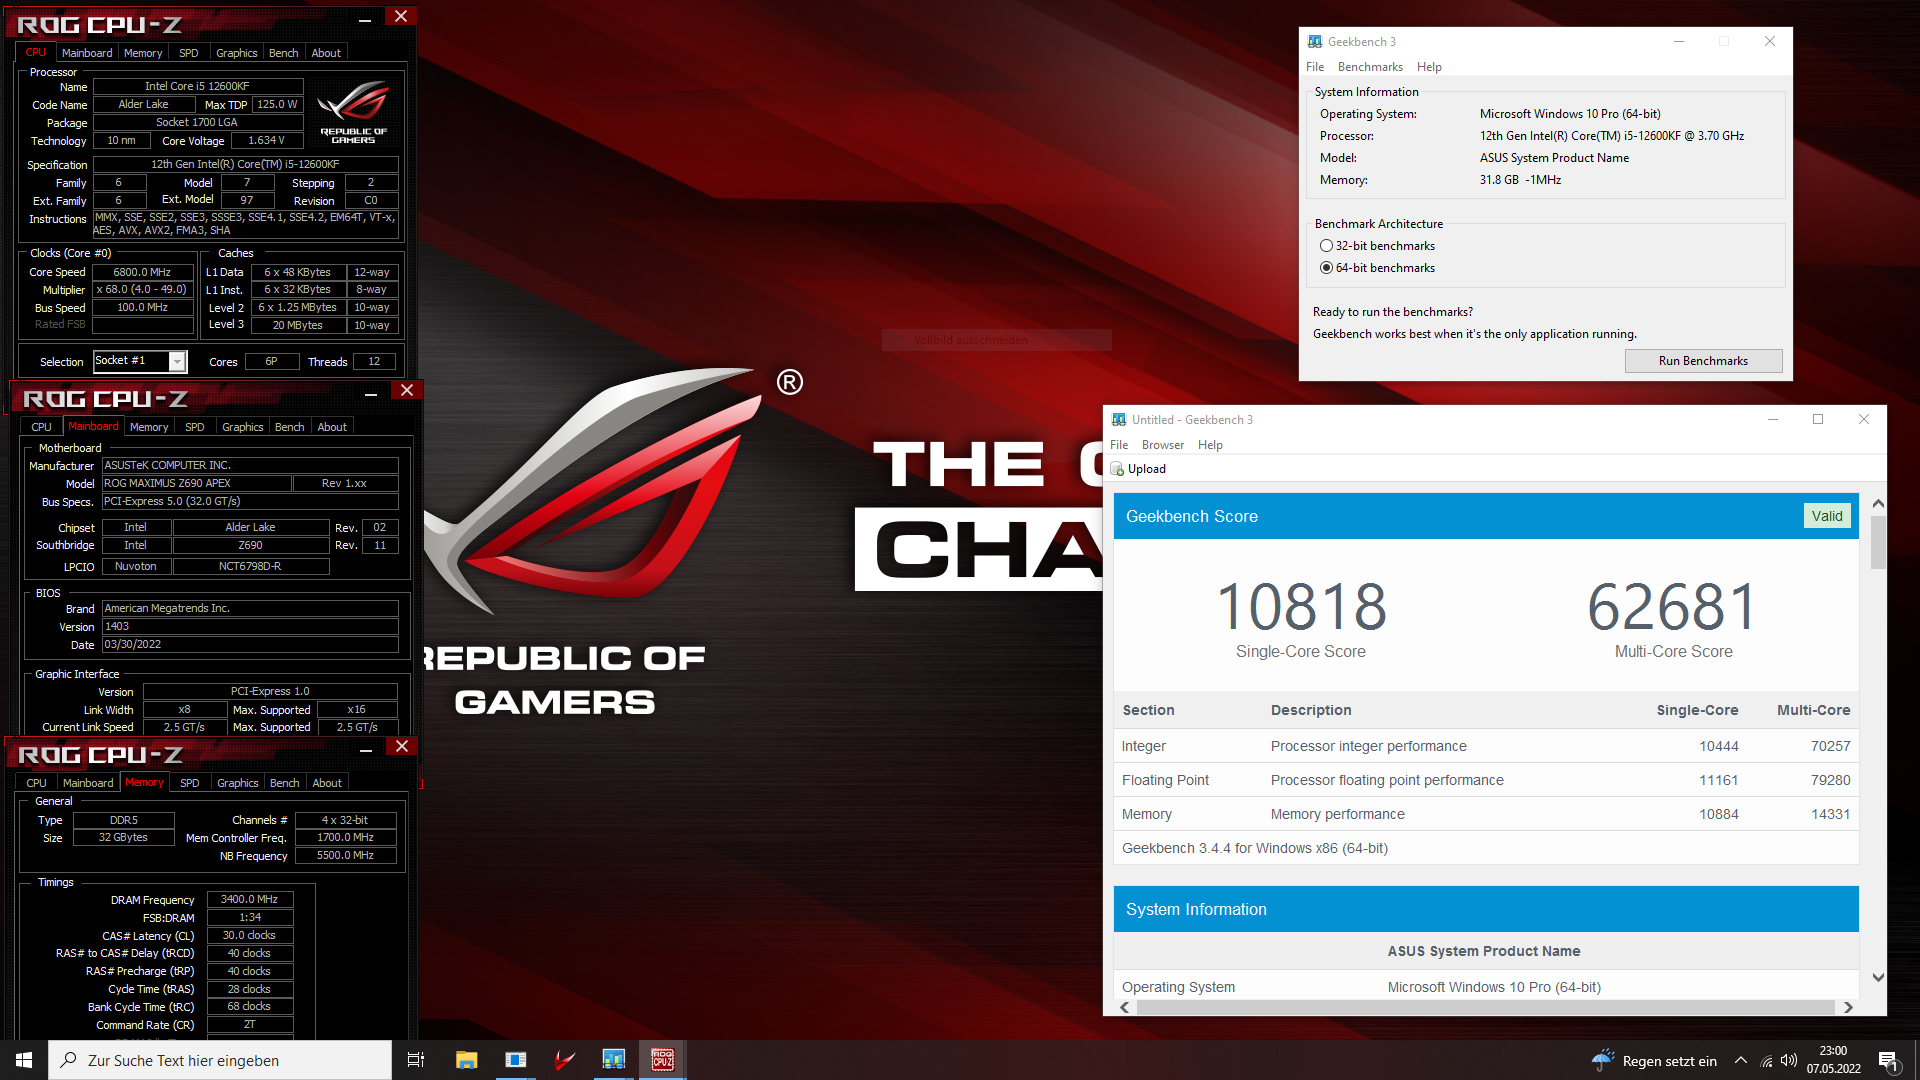Click Floating Point row in results table
This screenshot has height=1080, width=1920.
click(x=1486, y=780)
